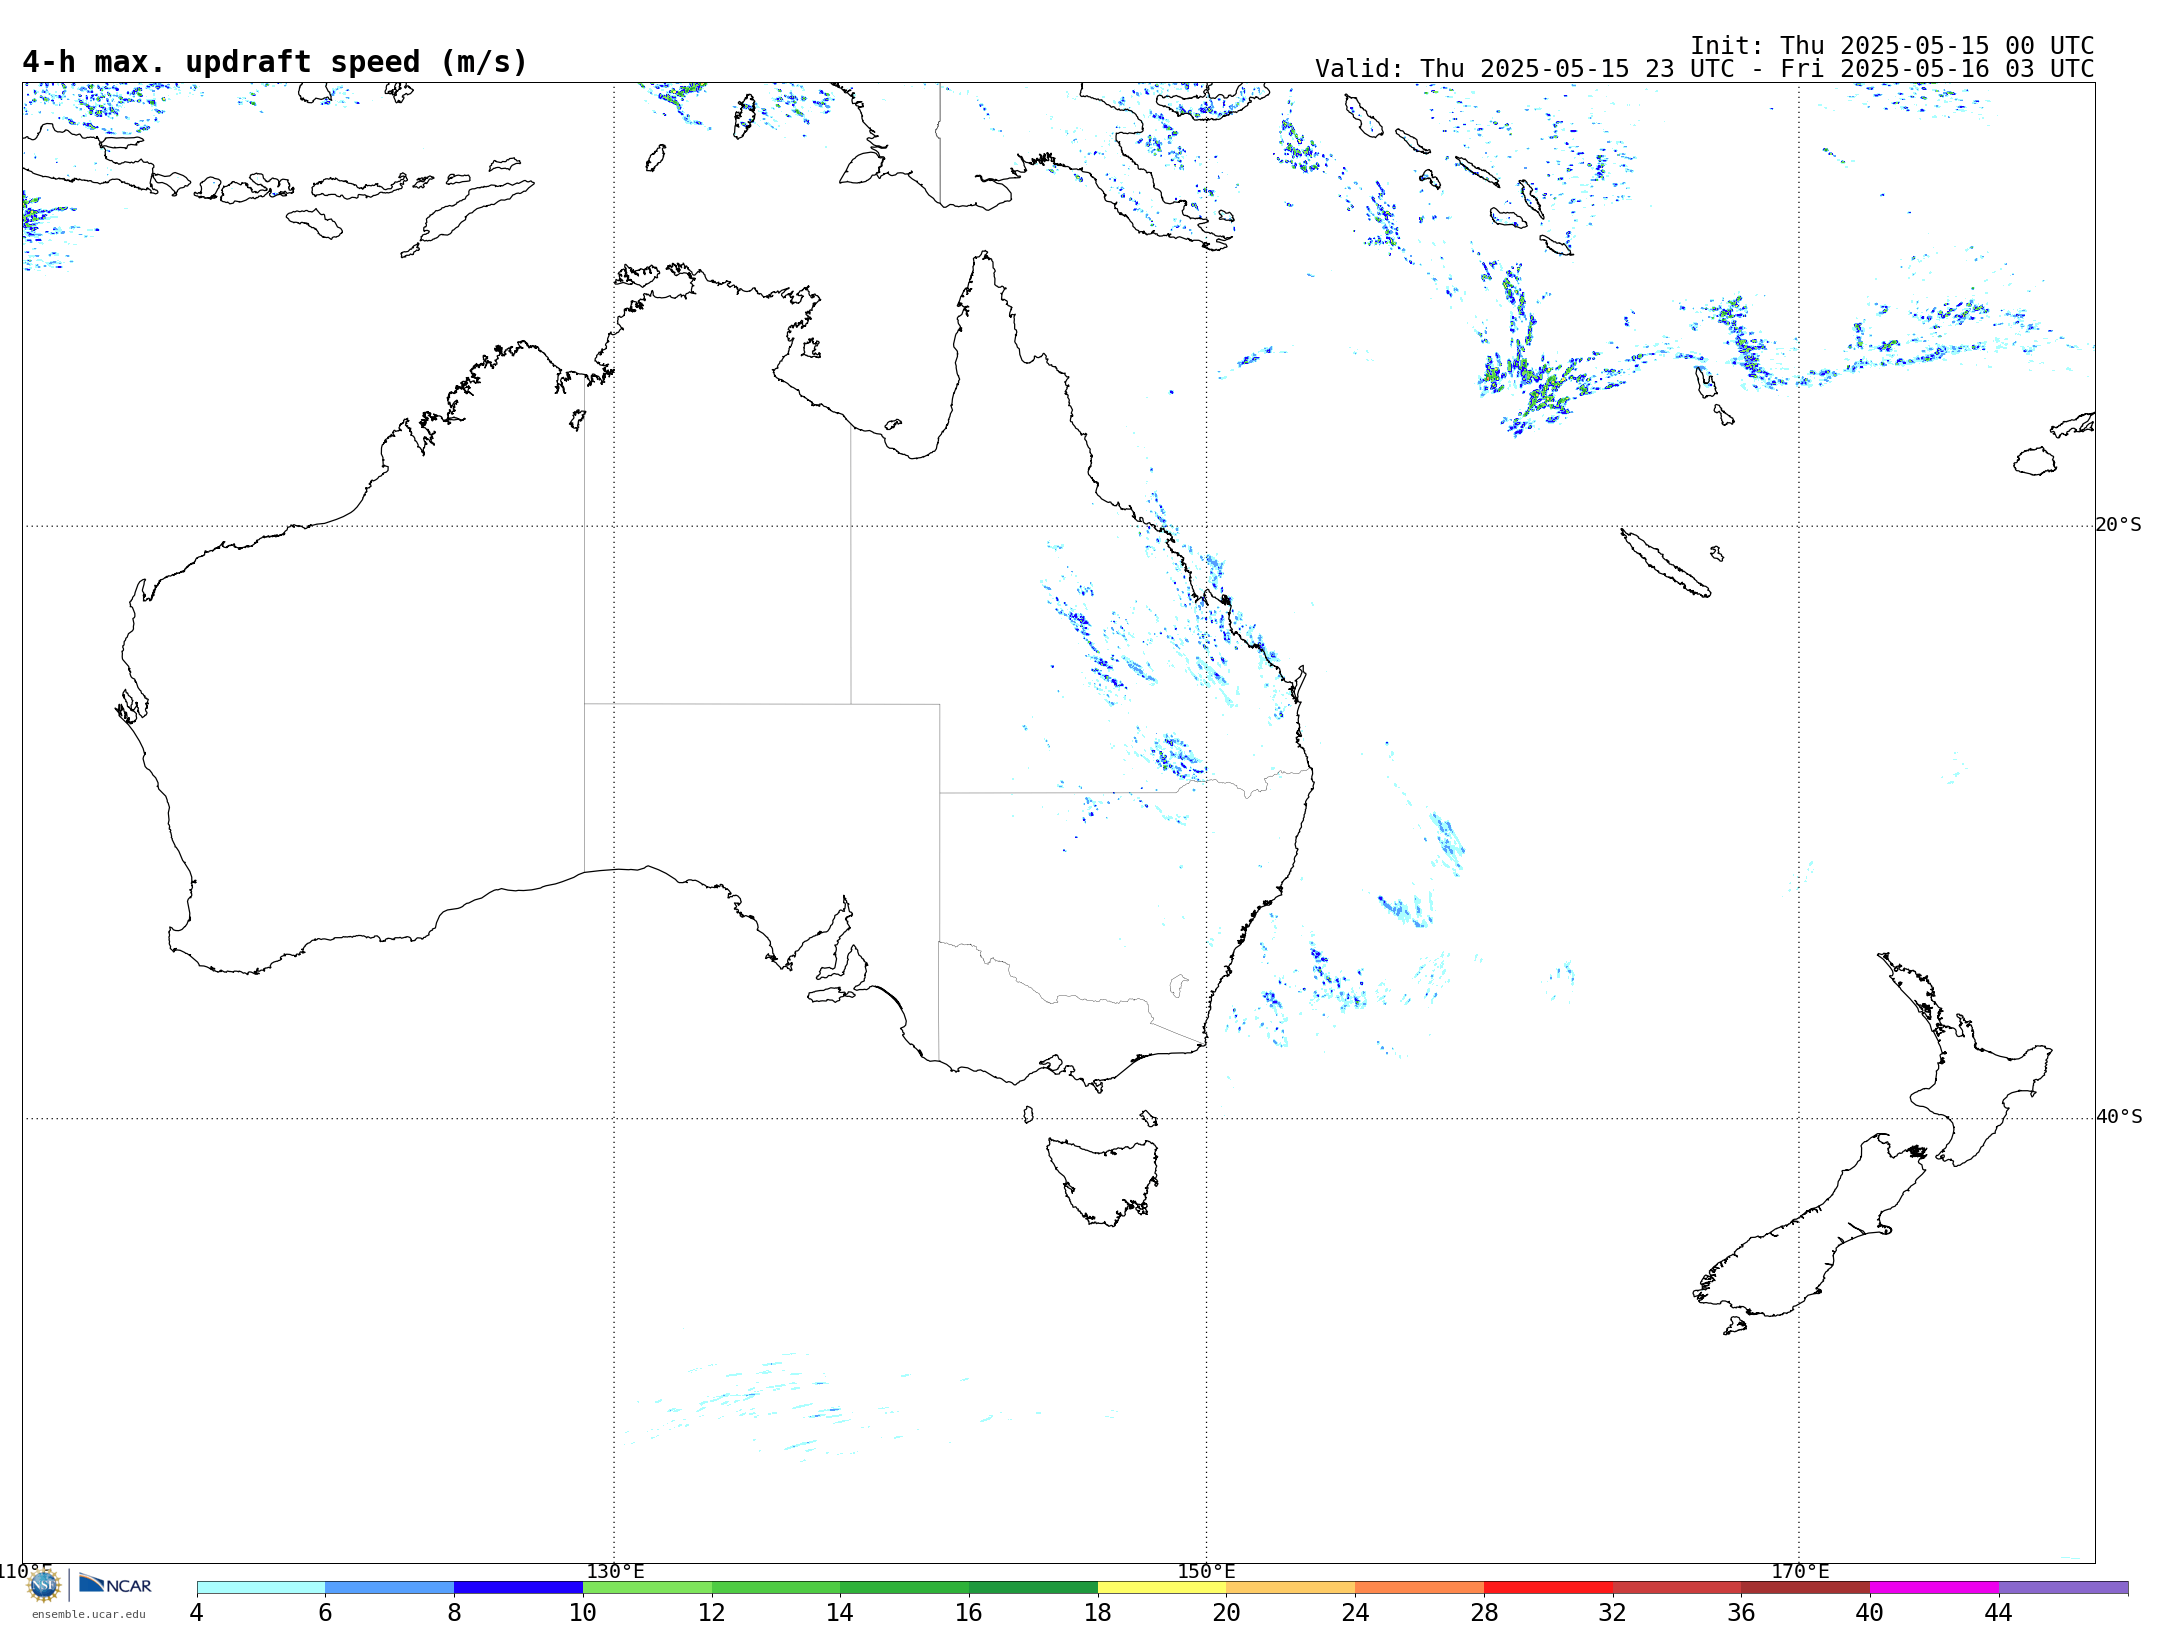The height and width of the screenshot is (1626, 2160).
Task: Click the yellow 18-20 color swatch
Action: (1162, 1588)
